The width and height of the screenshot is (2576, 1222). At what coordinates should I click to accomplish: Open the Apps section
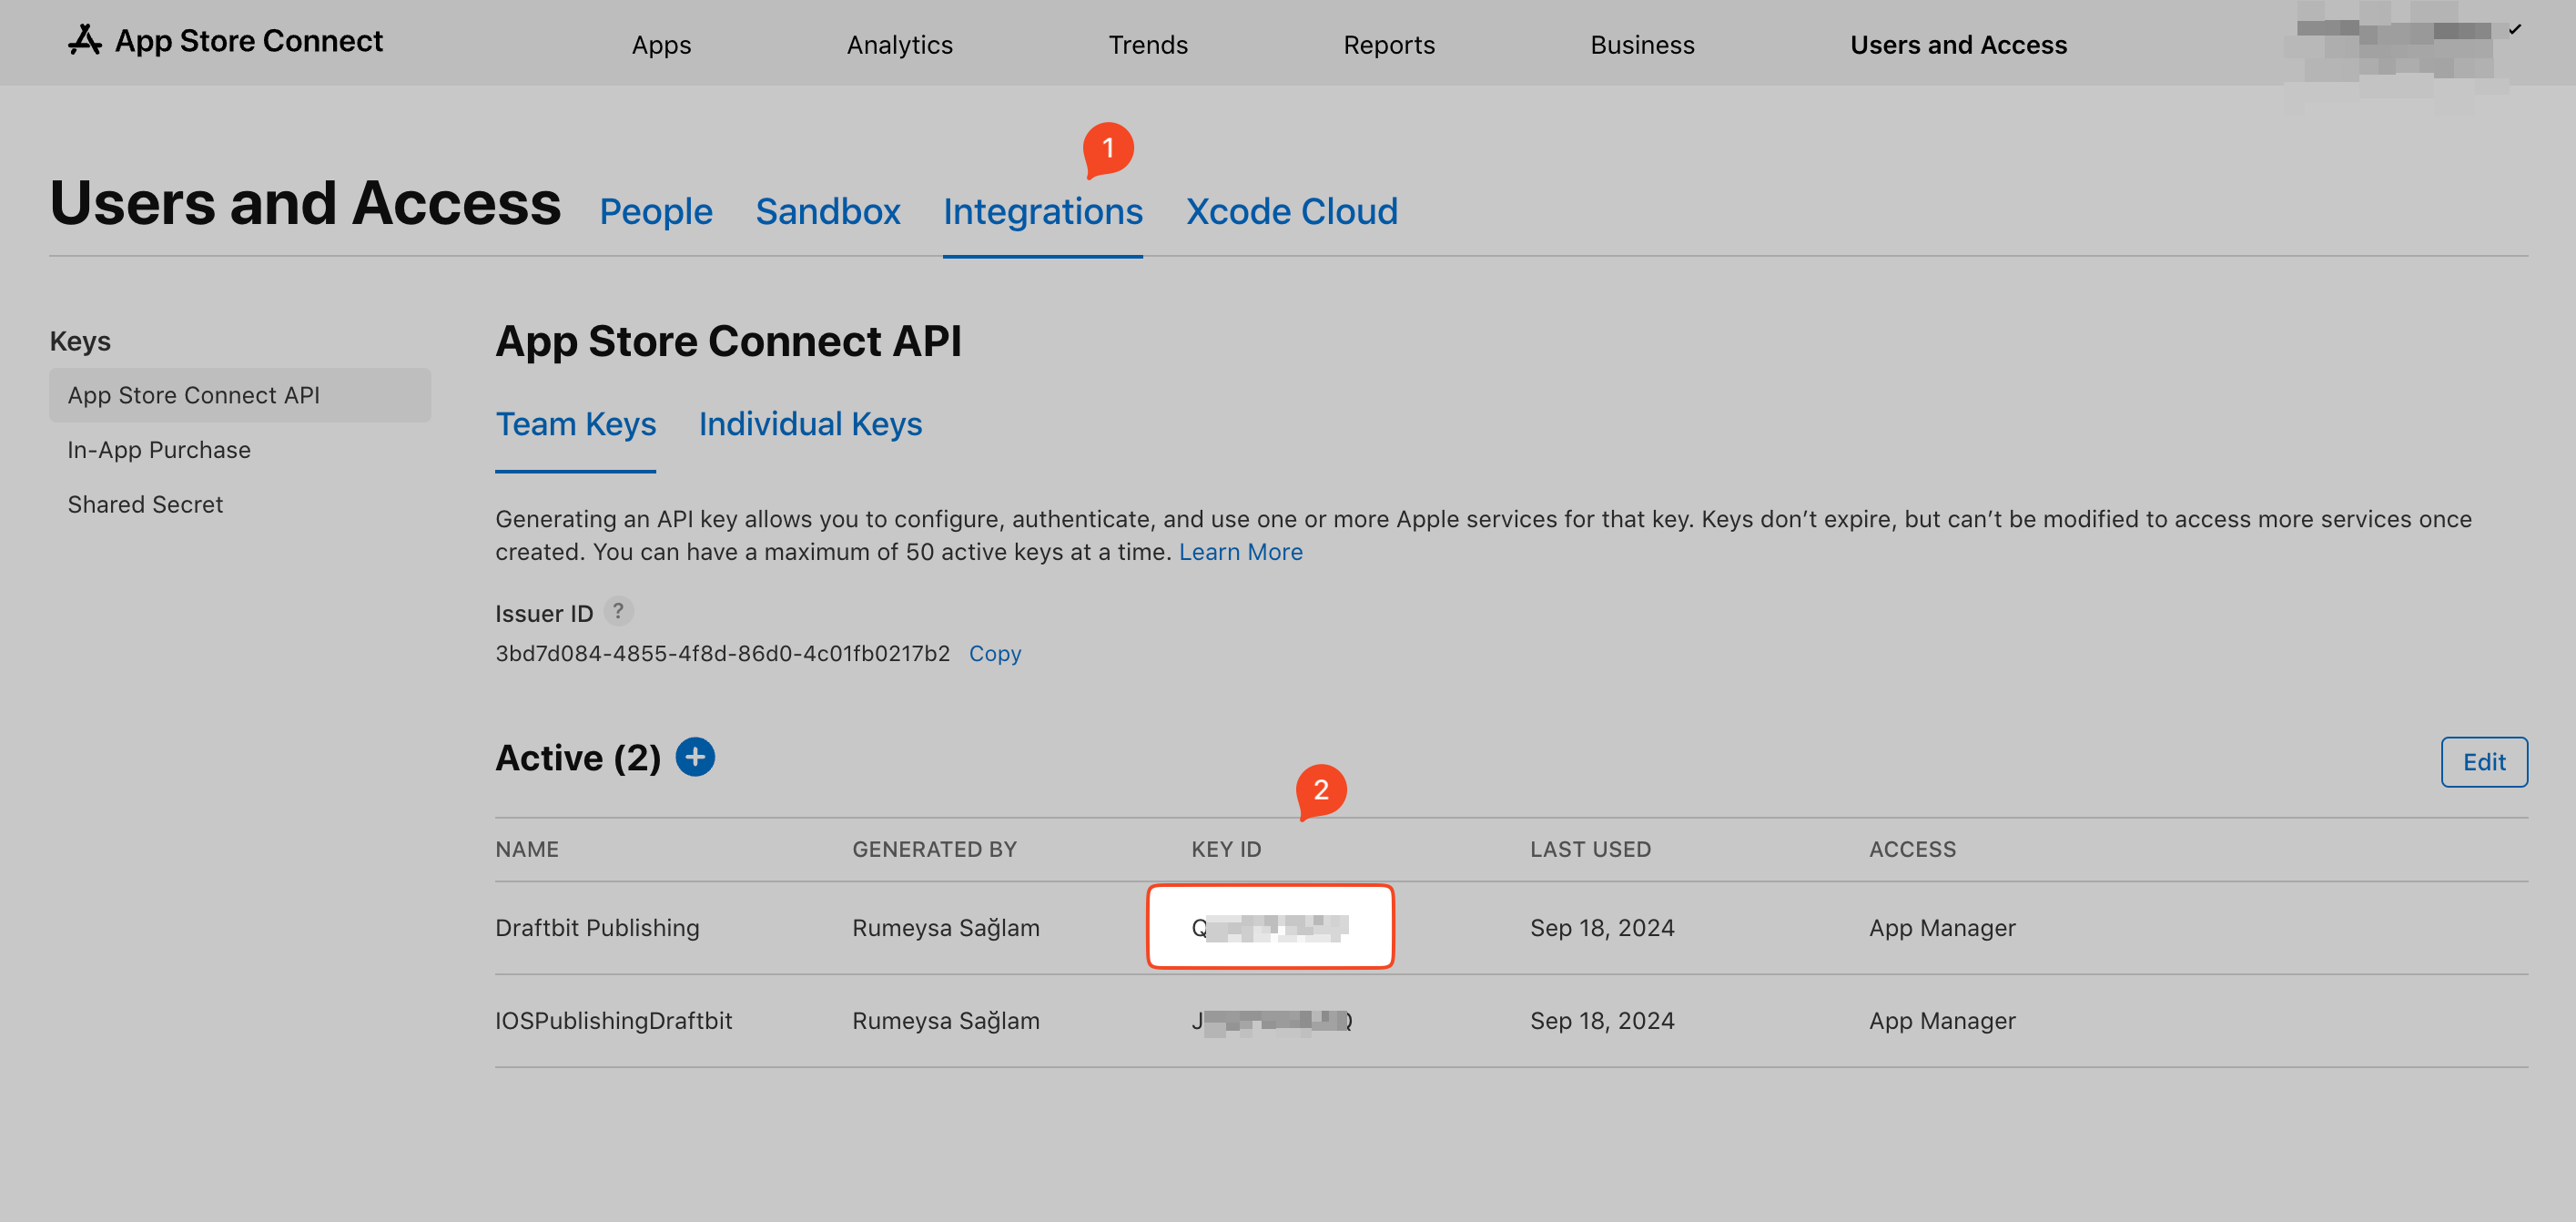coord(660,45)
